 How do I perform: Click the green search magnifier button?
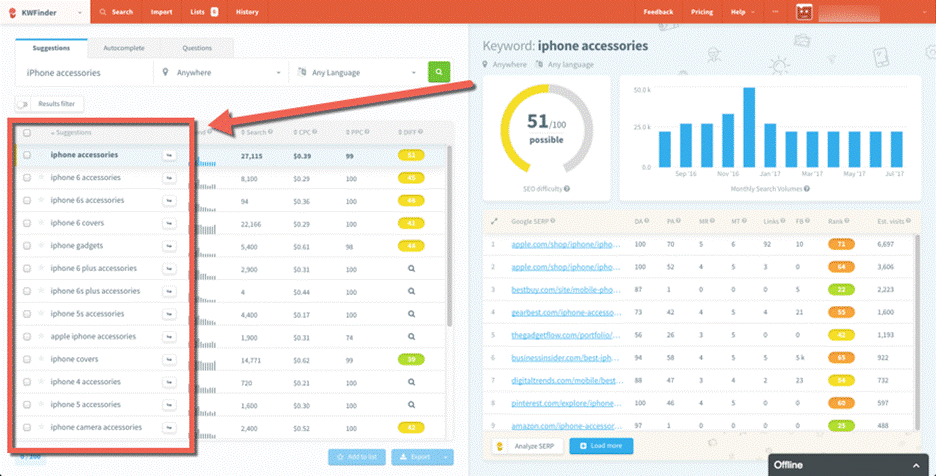click(x=439, y=72)
